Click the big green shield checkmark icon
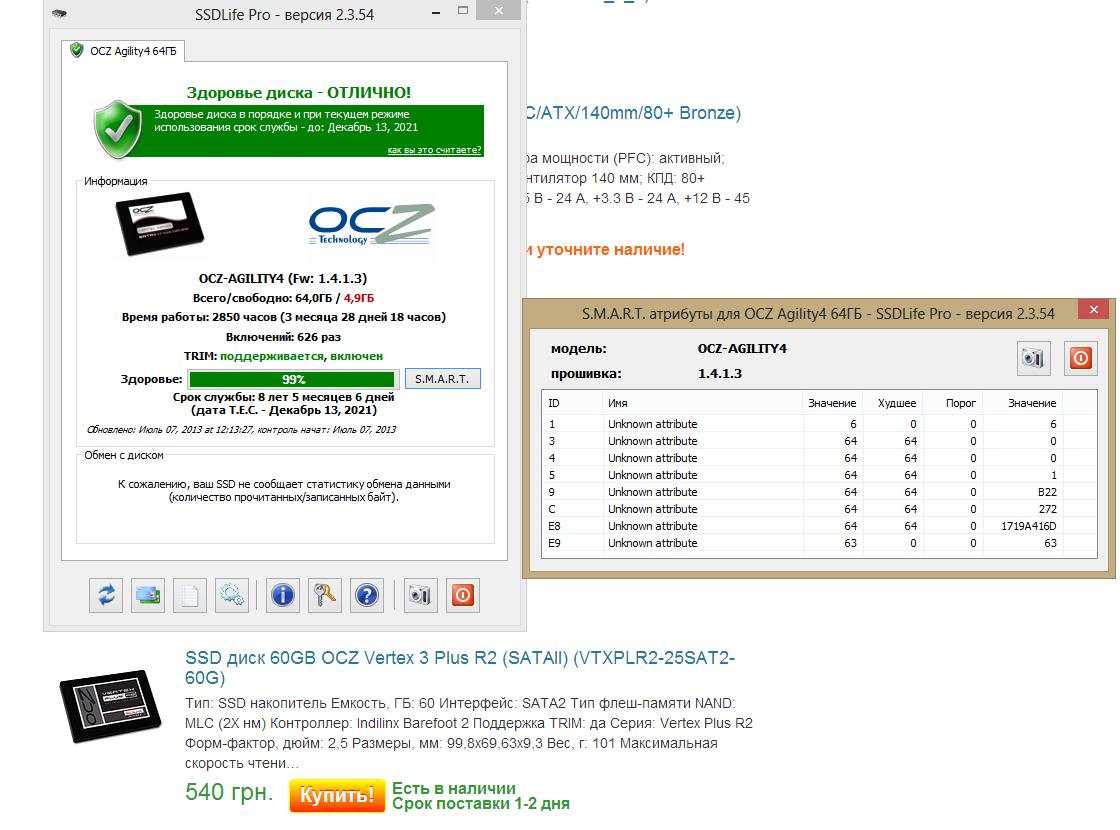This screenshot has height=830, width=1120. tap(118, 129)
